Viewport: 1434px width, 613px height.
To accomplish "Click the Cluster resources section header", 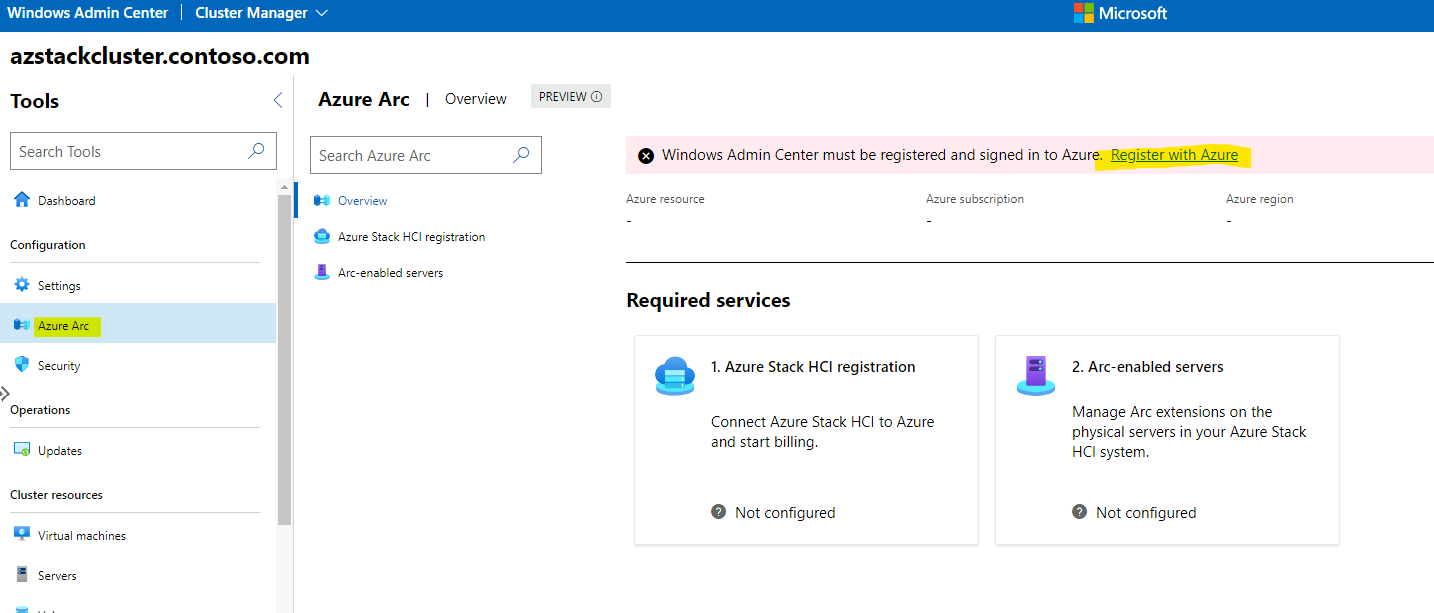I will (x=56, y=495).
